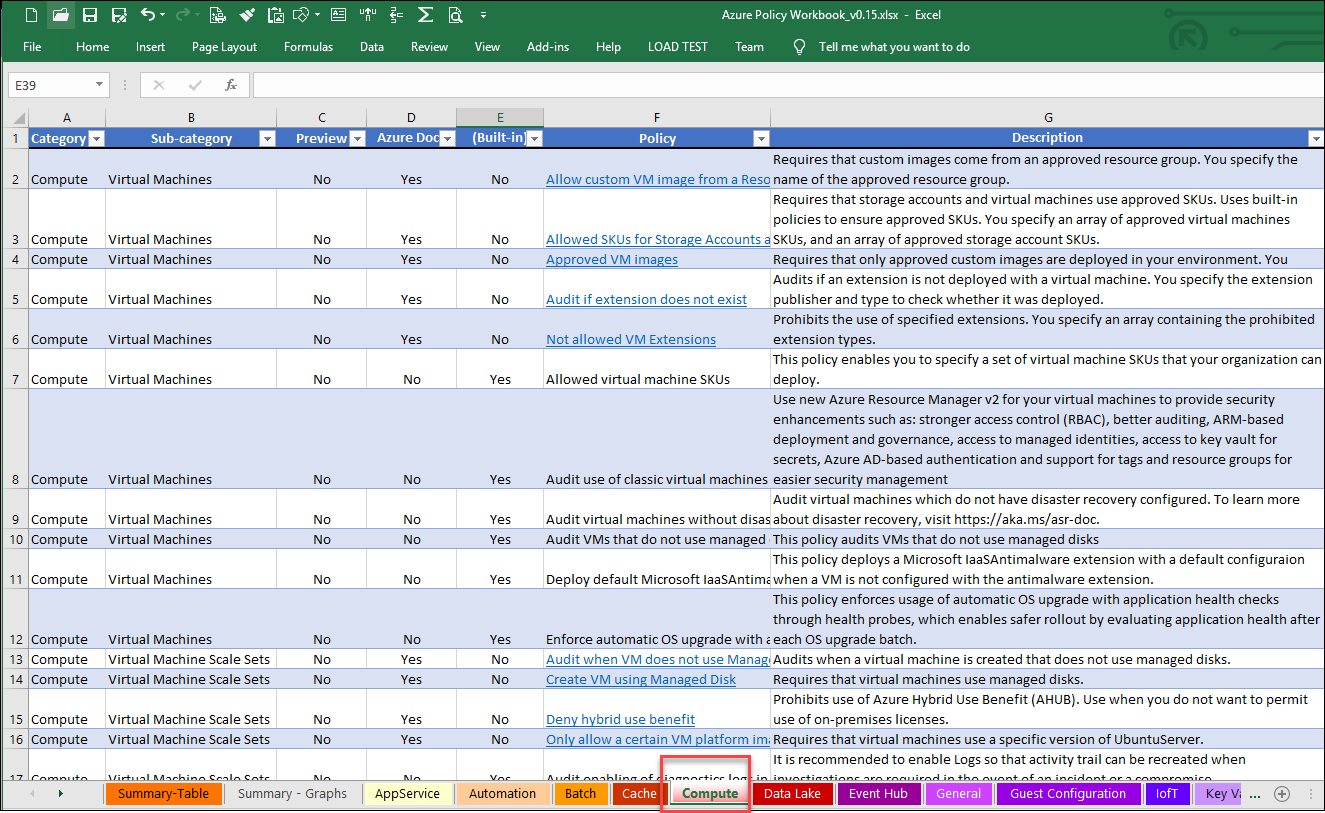
Task: Select the Format Painter brush icon
Action: (x=247, y=15)
